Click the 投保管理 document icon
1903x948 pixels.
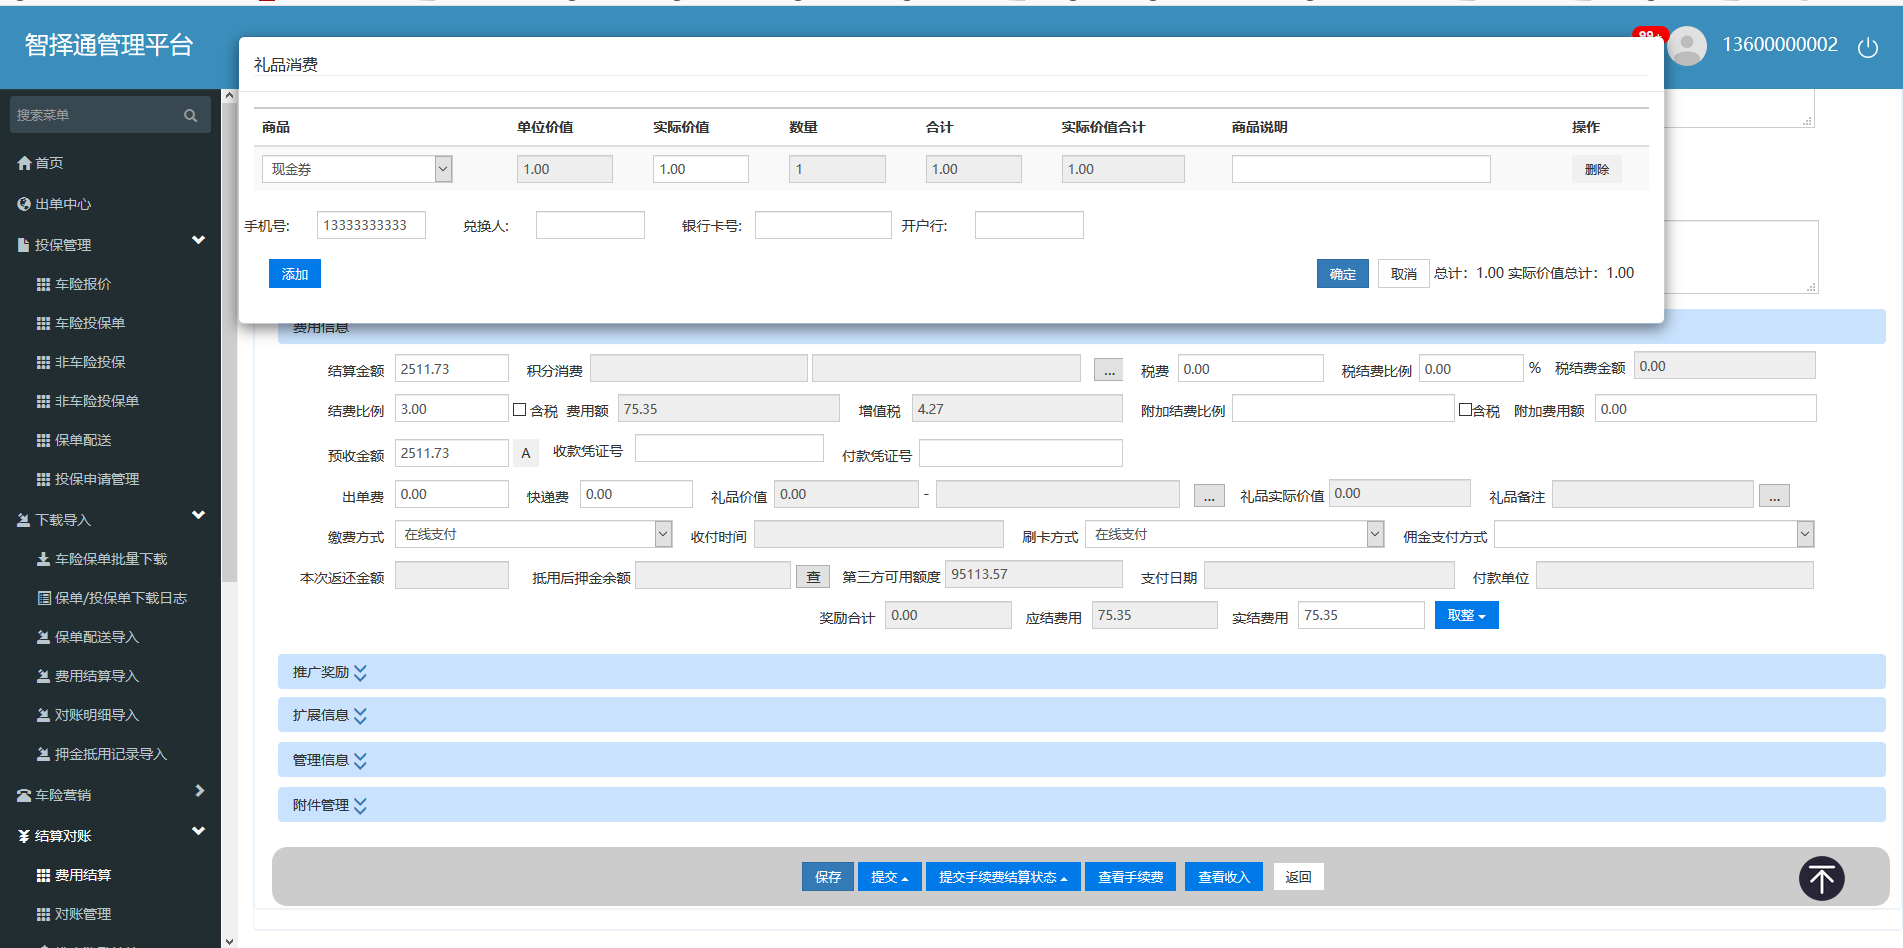(x=25, y=245)
